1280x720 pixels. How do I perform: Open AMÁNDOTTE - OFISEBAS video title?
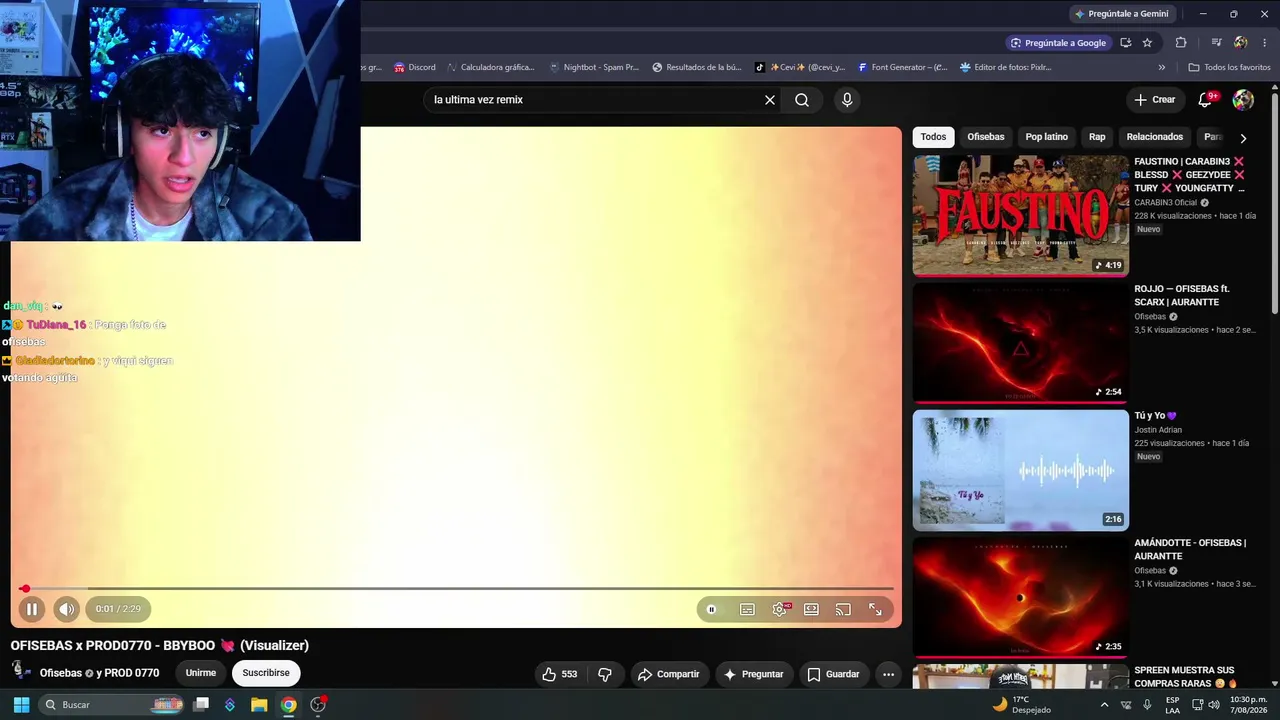coord(1190,549)
